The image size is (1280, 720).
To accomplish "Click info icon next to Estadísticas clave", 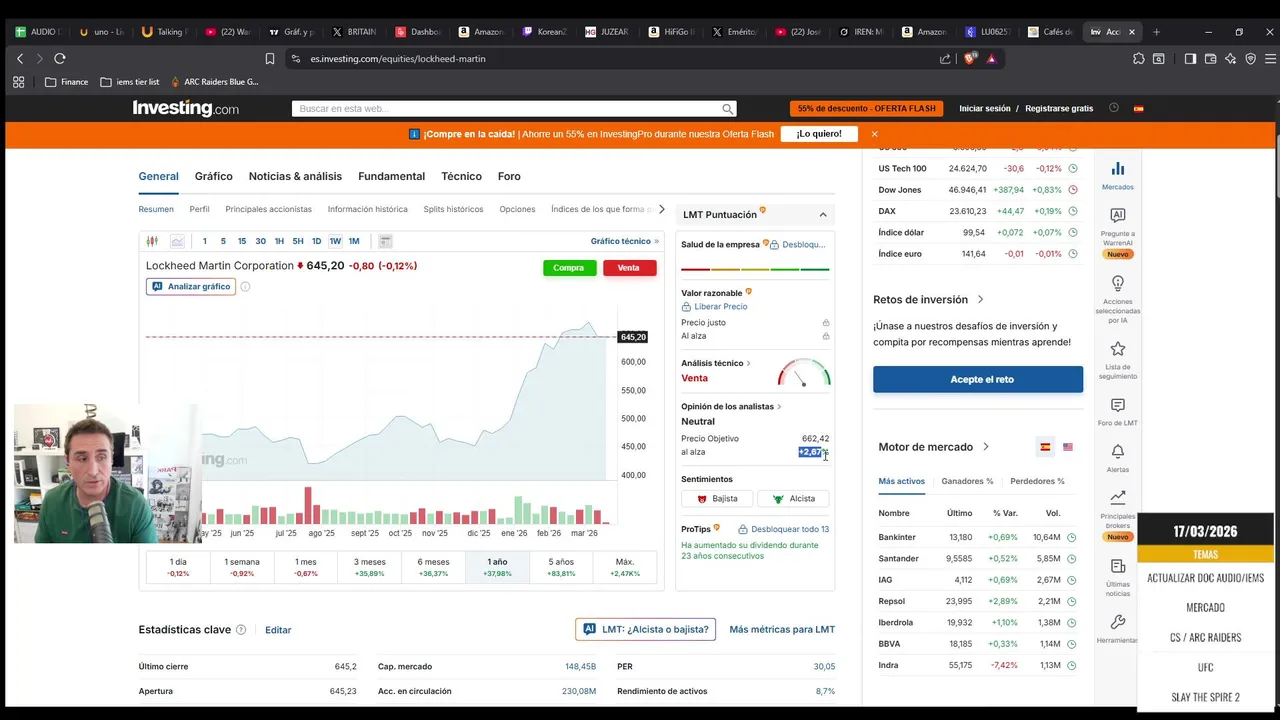I will coord(241,630).
